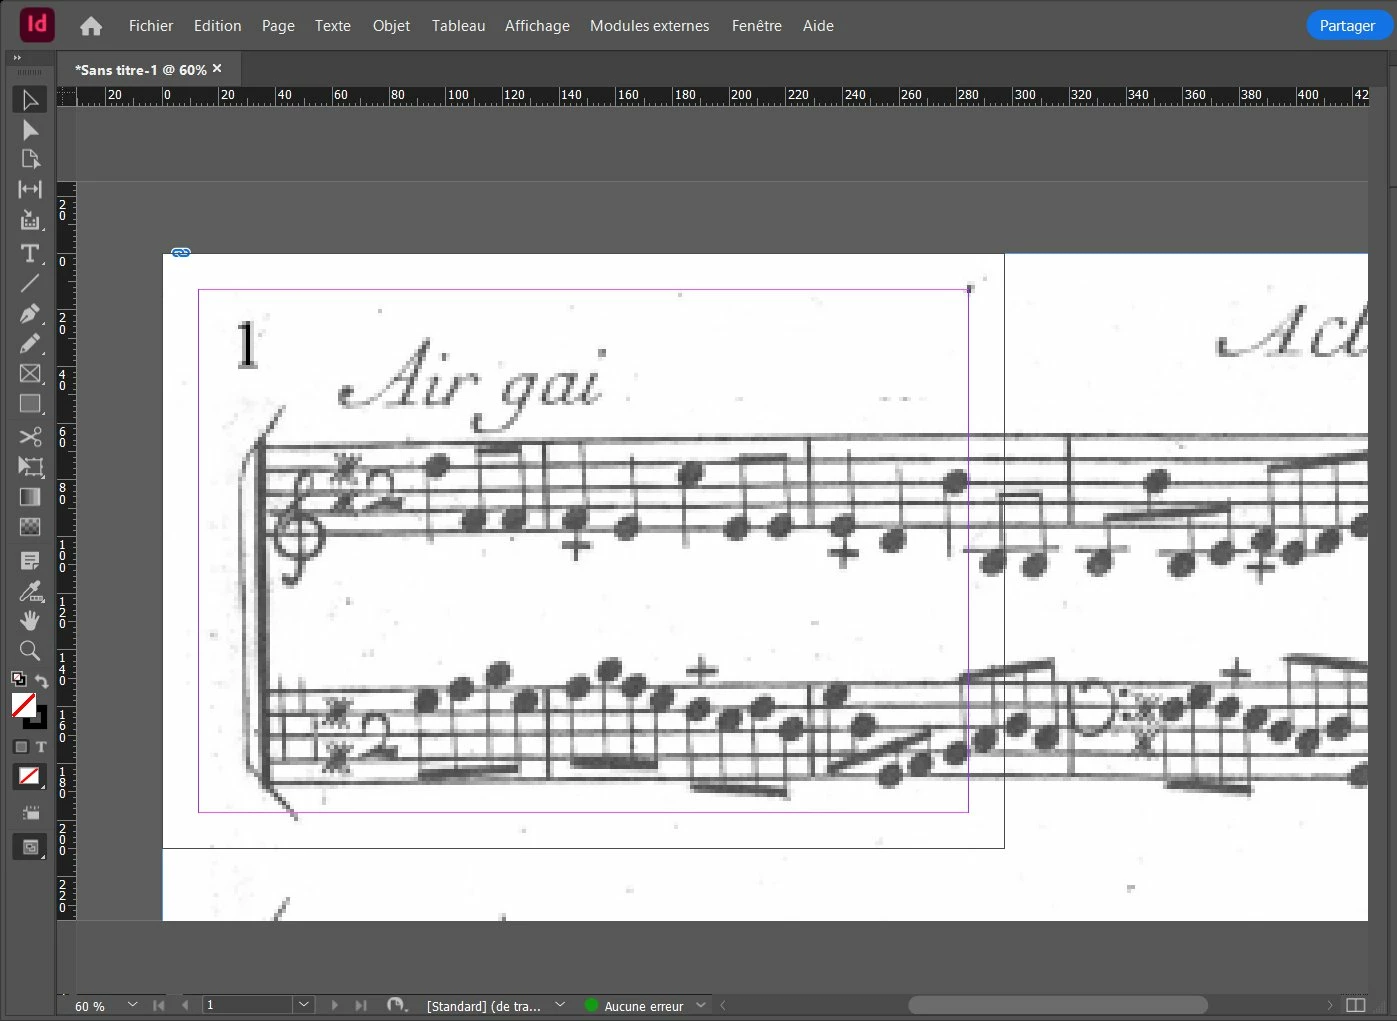Select the Content Collector tool
Screen dimensions: 1397x1021
click(30, 220)
